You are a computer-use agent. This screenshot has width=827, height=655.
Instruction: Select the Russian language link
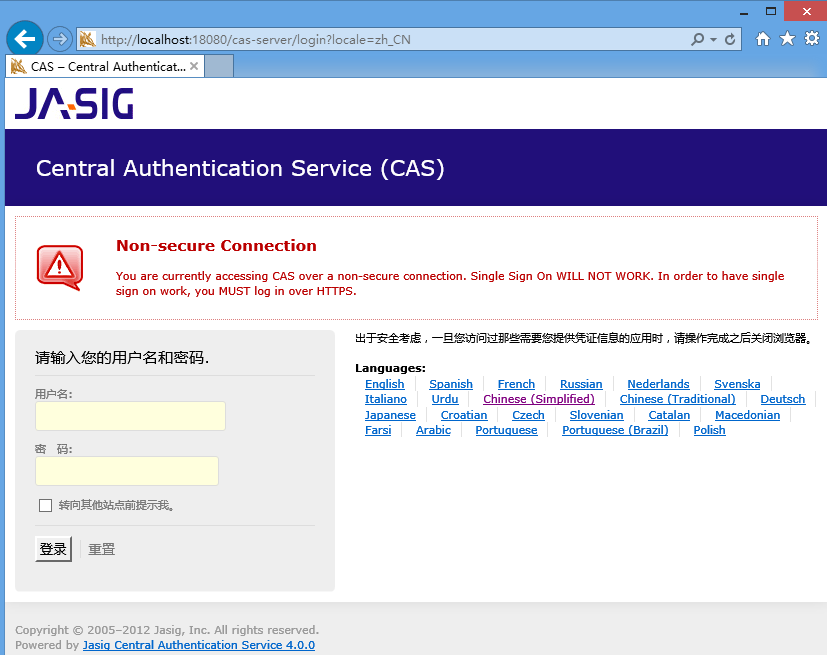581,384
